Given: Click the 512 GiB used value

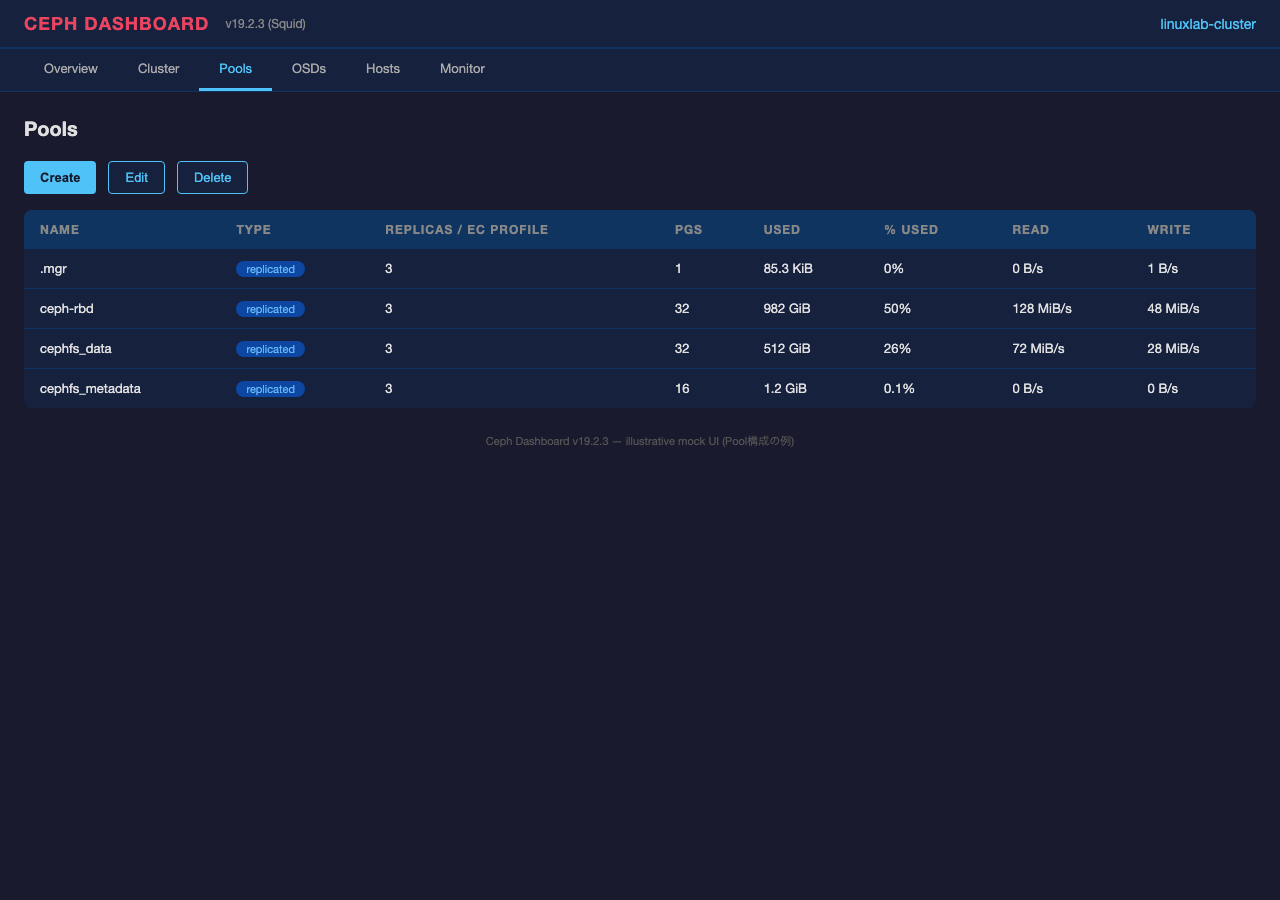Looking at the screenshot, I should (786, 349).
